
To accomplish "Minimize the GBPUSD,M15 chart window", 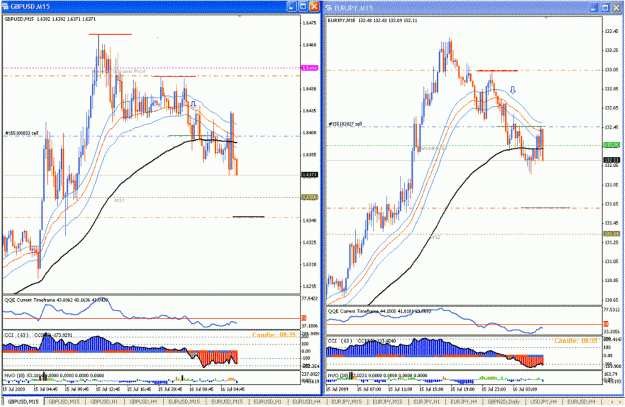I will click(x=291, y=6).
